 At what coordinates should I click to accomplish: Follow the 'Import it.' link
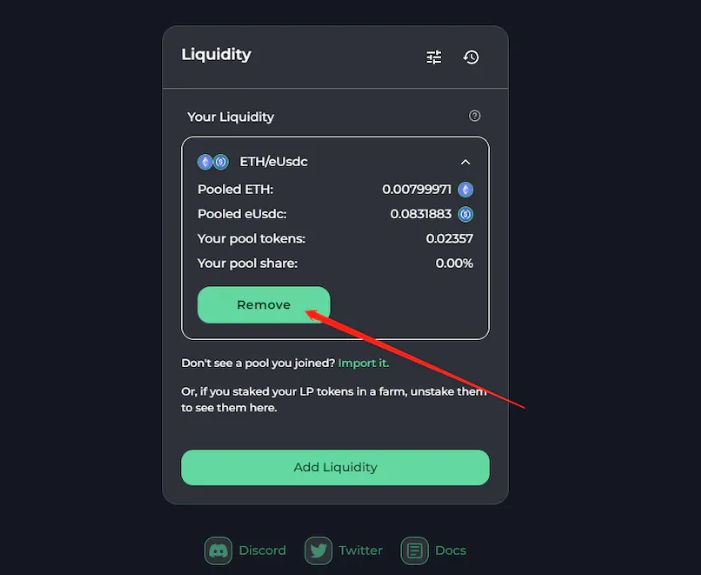(x=363, y=363)
